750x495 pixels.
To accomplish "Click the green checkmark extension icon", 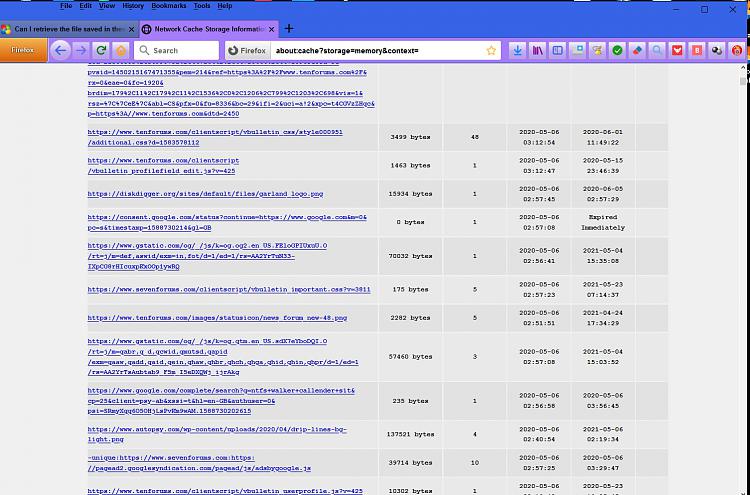I will tap(617, 50).
